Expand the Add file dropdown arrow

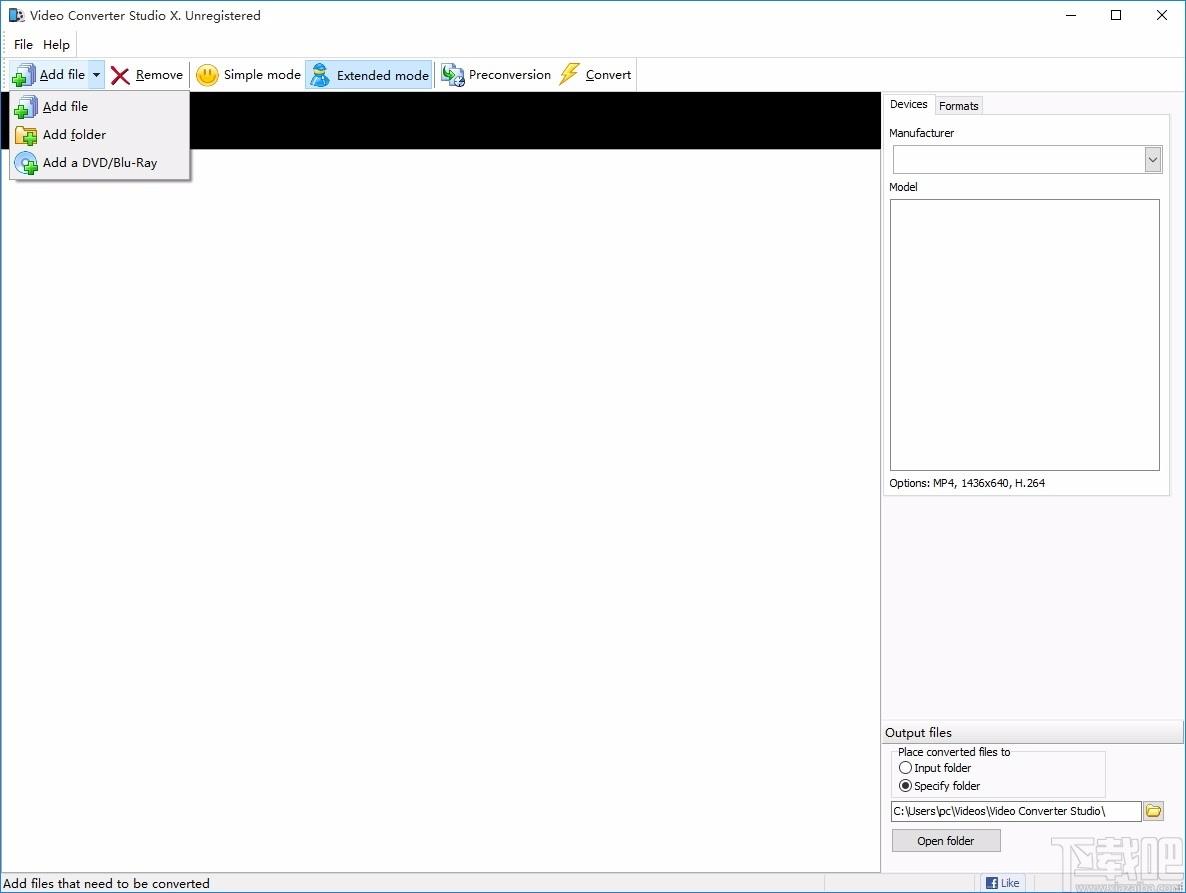(96, 75)
